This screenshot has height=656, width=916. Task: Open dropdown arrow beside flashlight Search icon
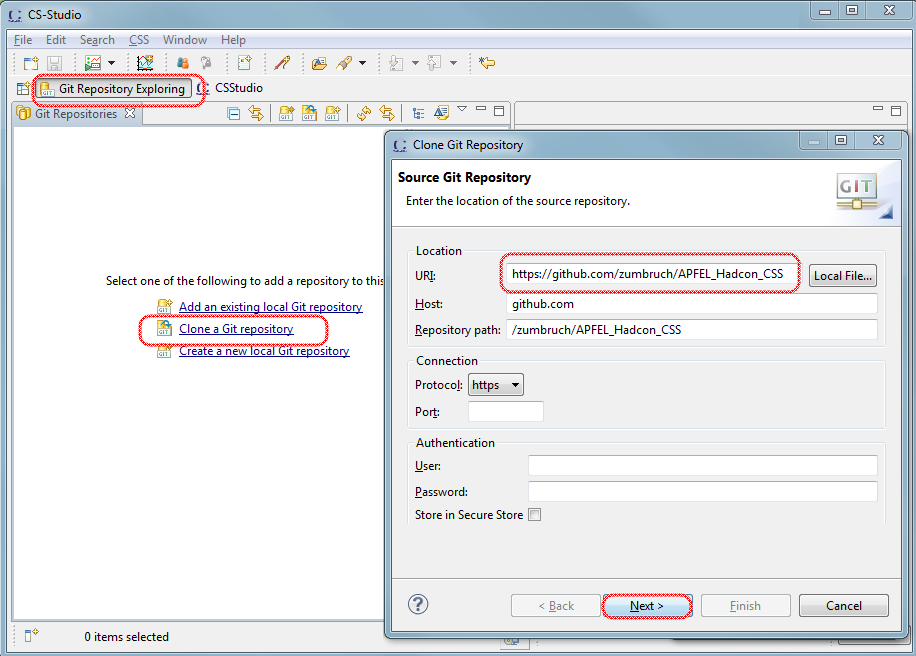362,63
